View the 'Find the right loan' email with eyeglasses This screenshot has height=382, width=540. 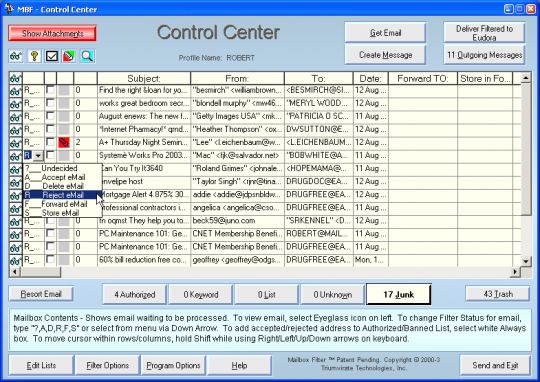[x=16, y=91]
